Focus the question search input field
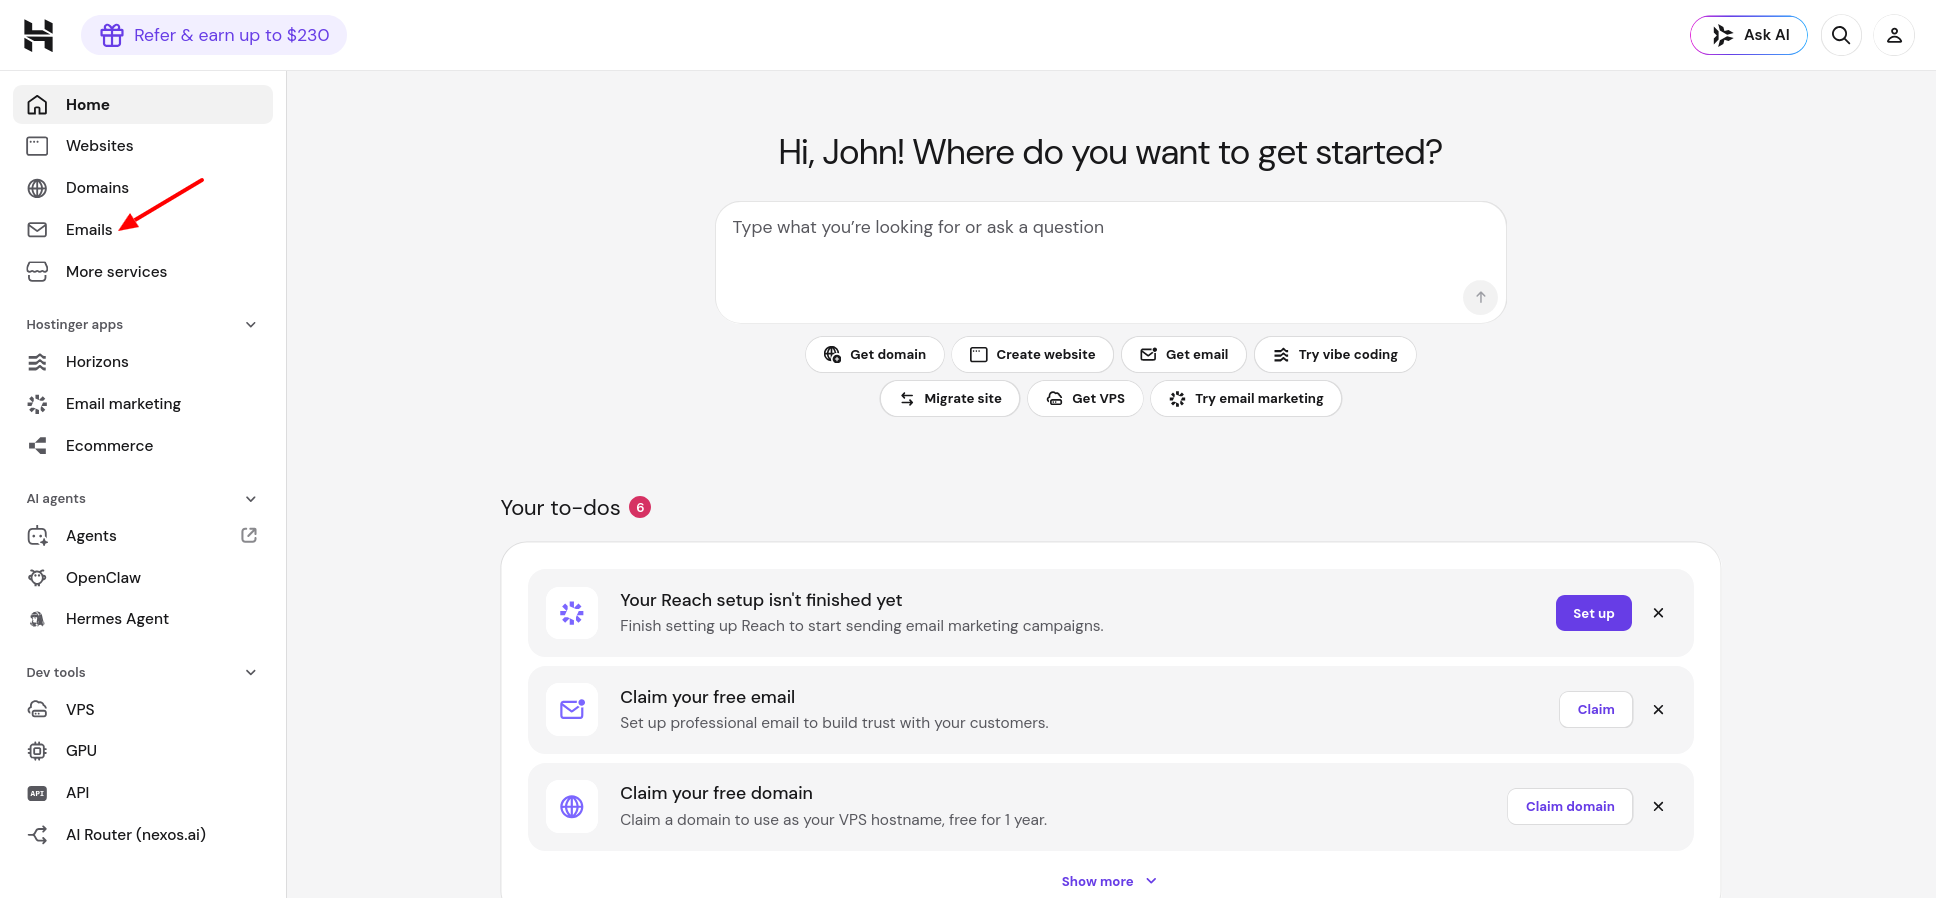Screen dimensions: 1936x898 tap(1110, 262)
